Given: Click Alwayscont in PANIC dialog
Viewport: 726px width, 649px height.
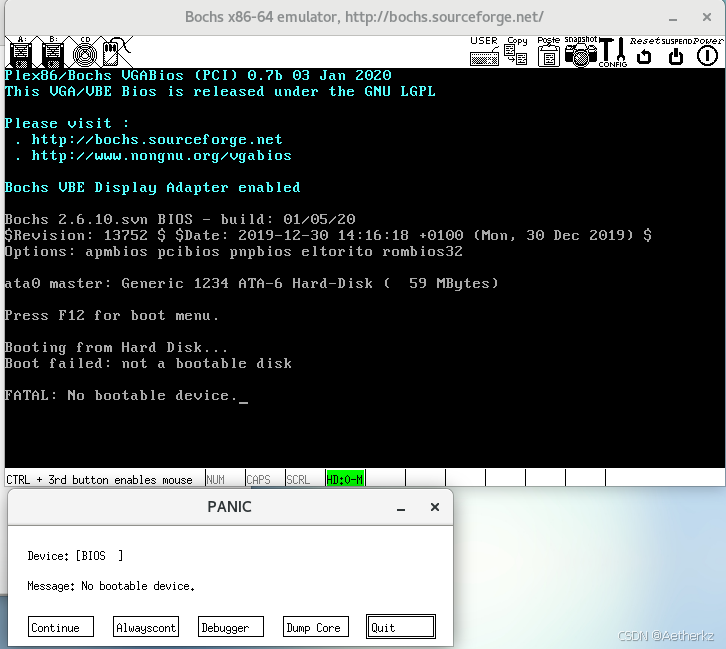Looking at the screenshot, I should click(146, 627).
